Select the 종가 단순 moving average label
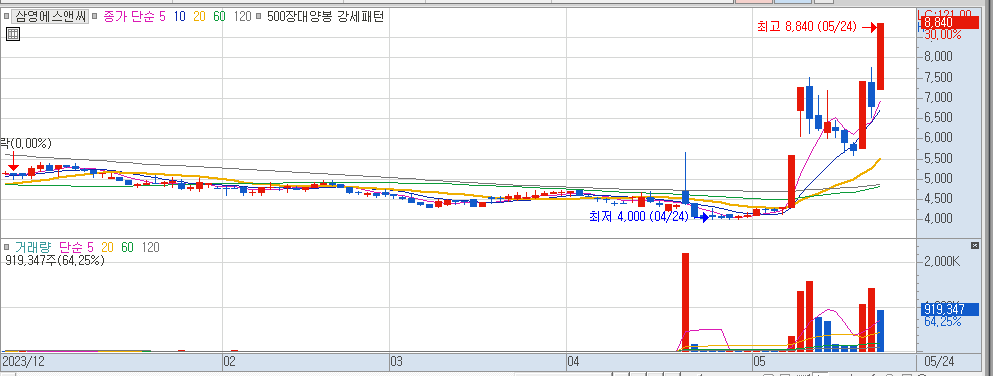The height and width of the screenshot is (376, 993). 130,17
